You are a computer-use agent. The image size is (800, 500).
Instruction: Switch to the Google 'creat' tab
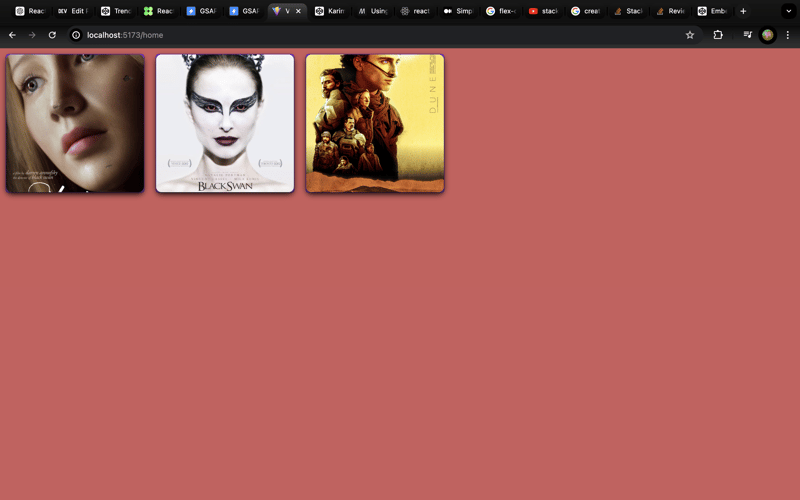[586, 11]
